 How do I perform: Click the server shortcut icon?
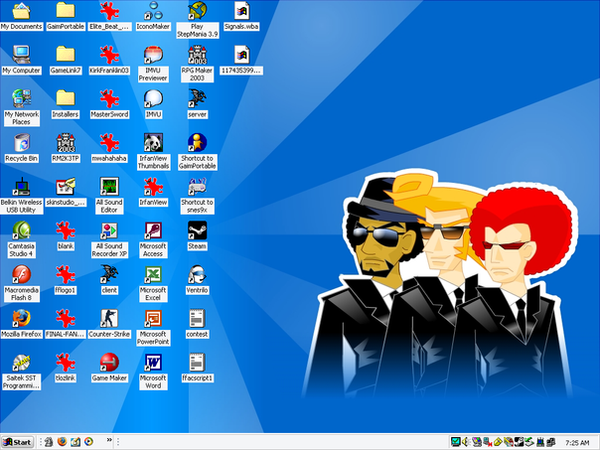(197, 99)
